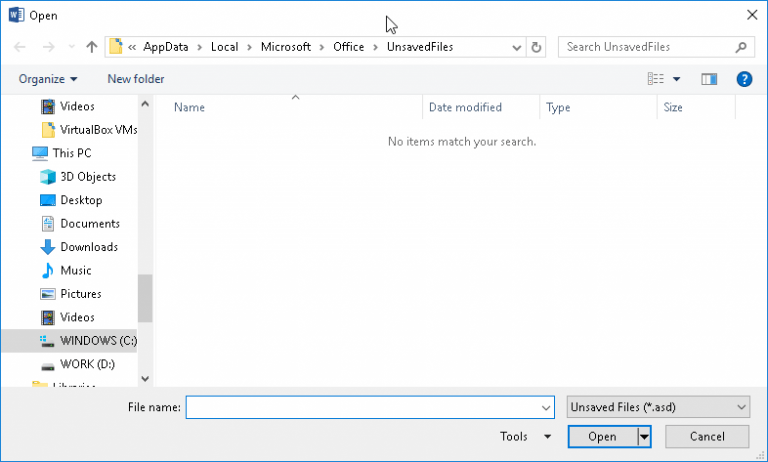Click the New folder button

136,79
